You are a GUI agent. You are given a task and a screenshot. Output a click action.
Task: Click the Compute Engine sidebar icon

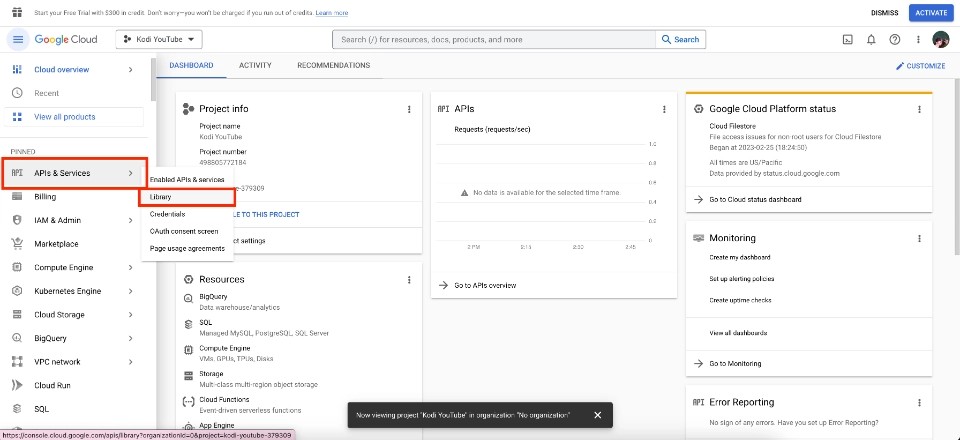(17, 267)
